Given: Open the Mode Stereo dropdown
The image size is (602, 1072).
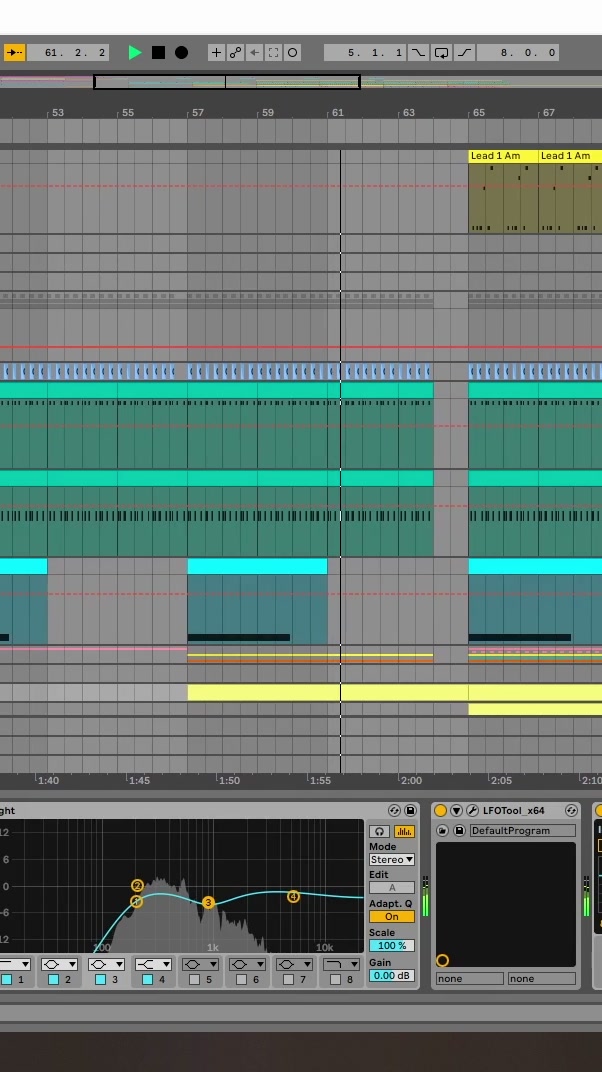Looking at the screenshot, I should [x=392, y=859].
